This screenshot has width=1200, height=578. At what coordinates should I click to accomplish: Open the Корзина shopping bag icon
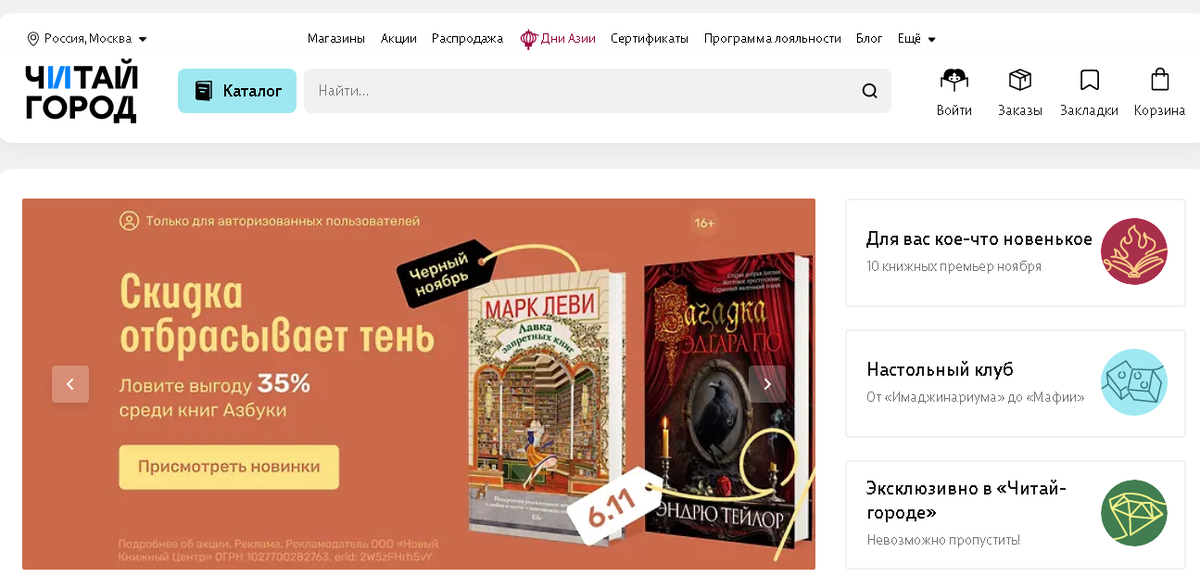click(1160, 80)
